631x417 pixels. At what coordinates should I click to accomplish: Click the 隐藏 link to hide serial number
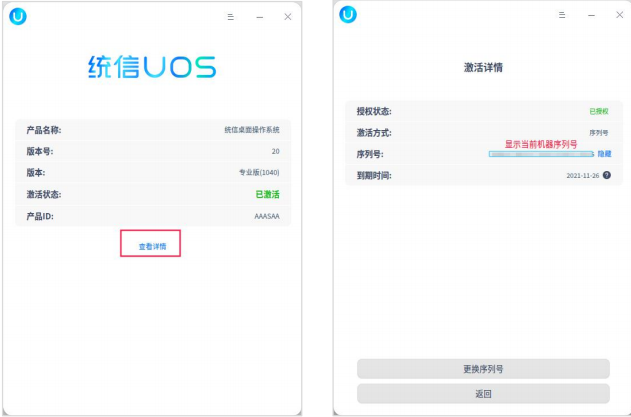click(604, 154)
